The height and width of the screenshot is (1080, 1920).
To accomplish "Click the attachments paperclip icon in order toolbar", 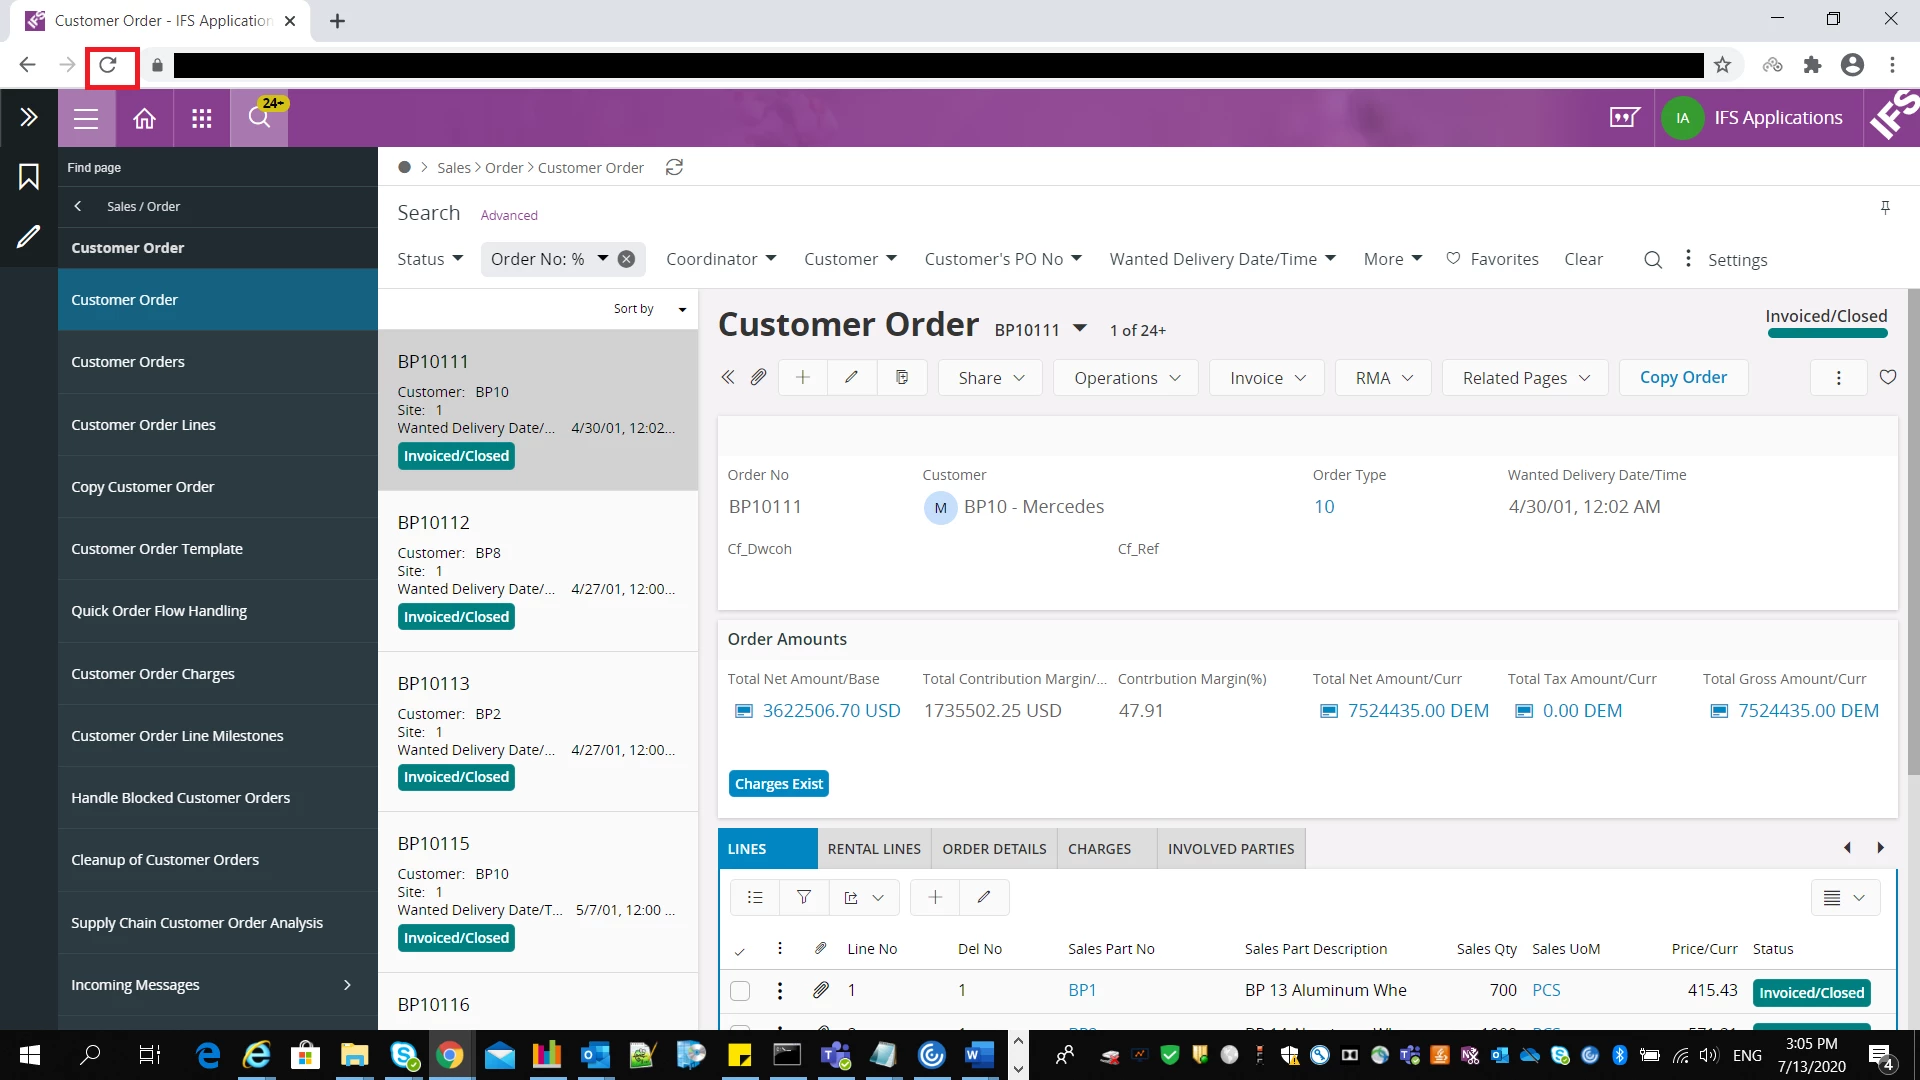I will coord(758,377).
